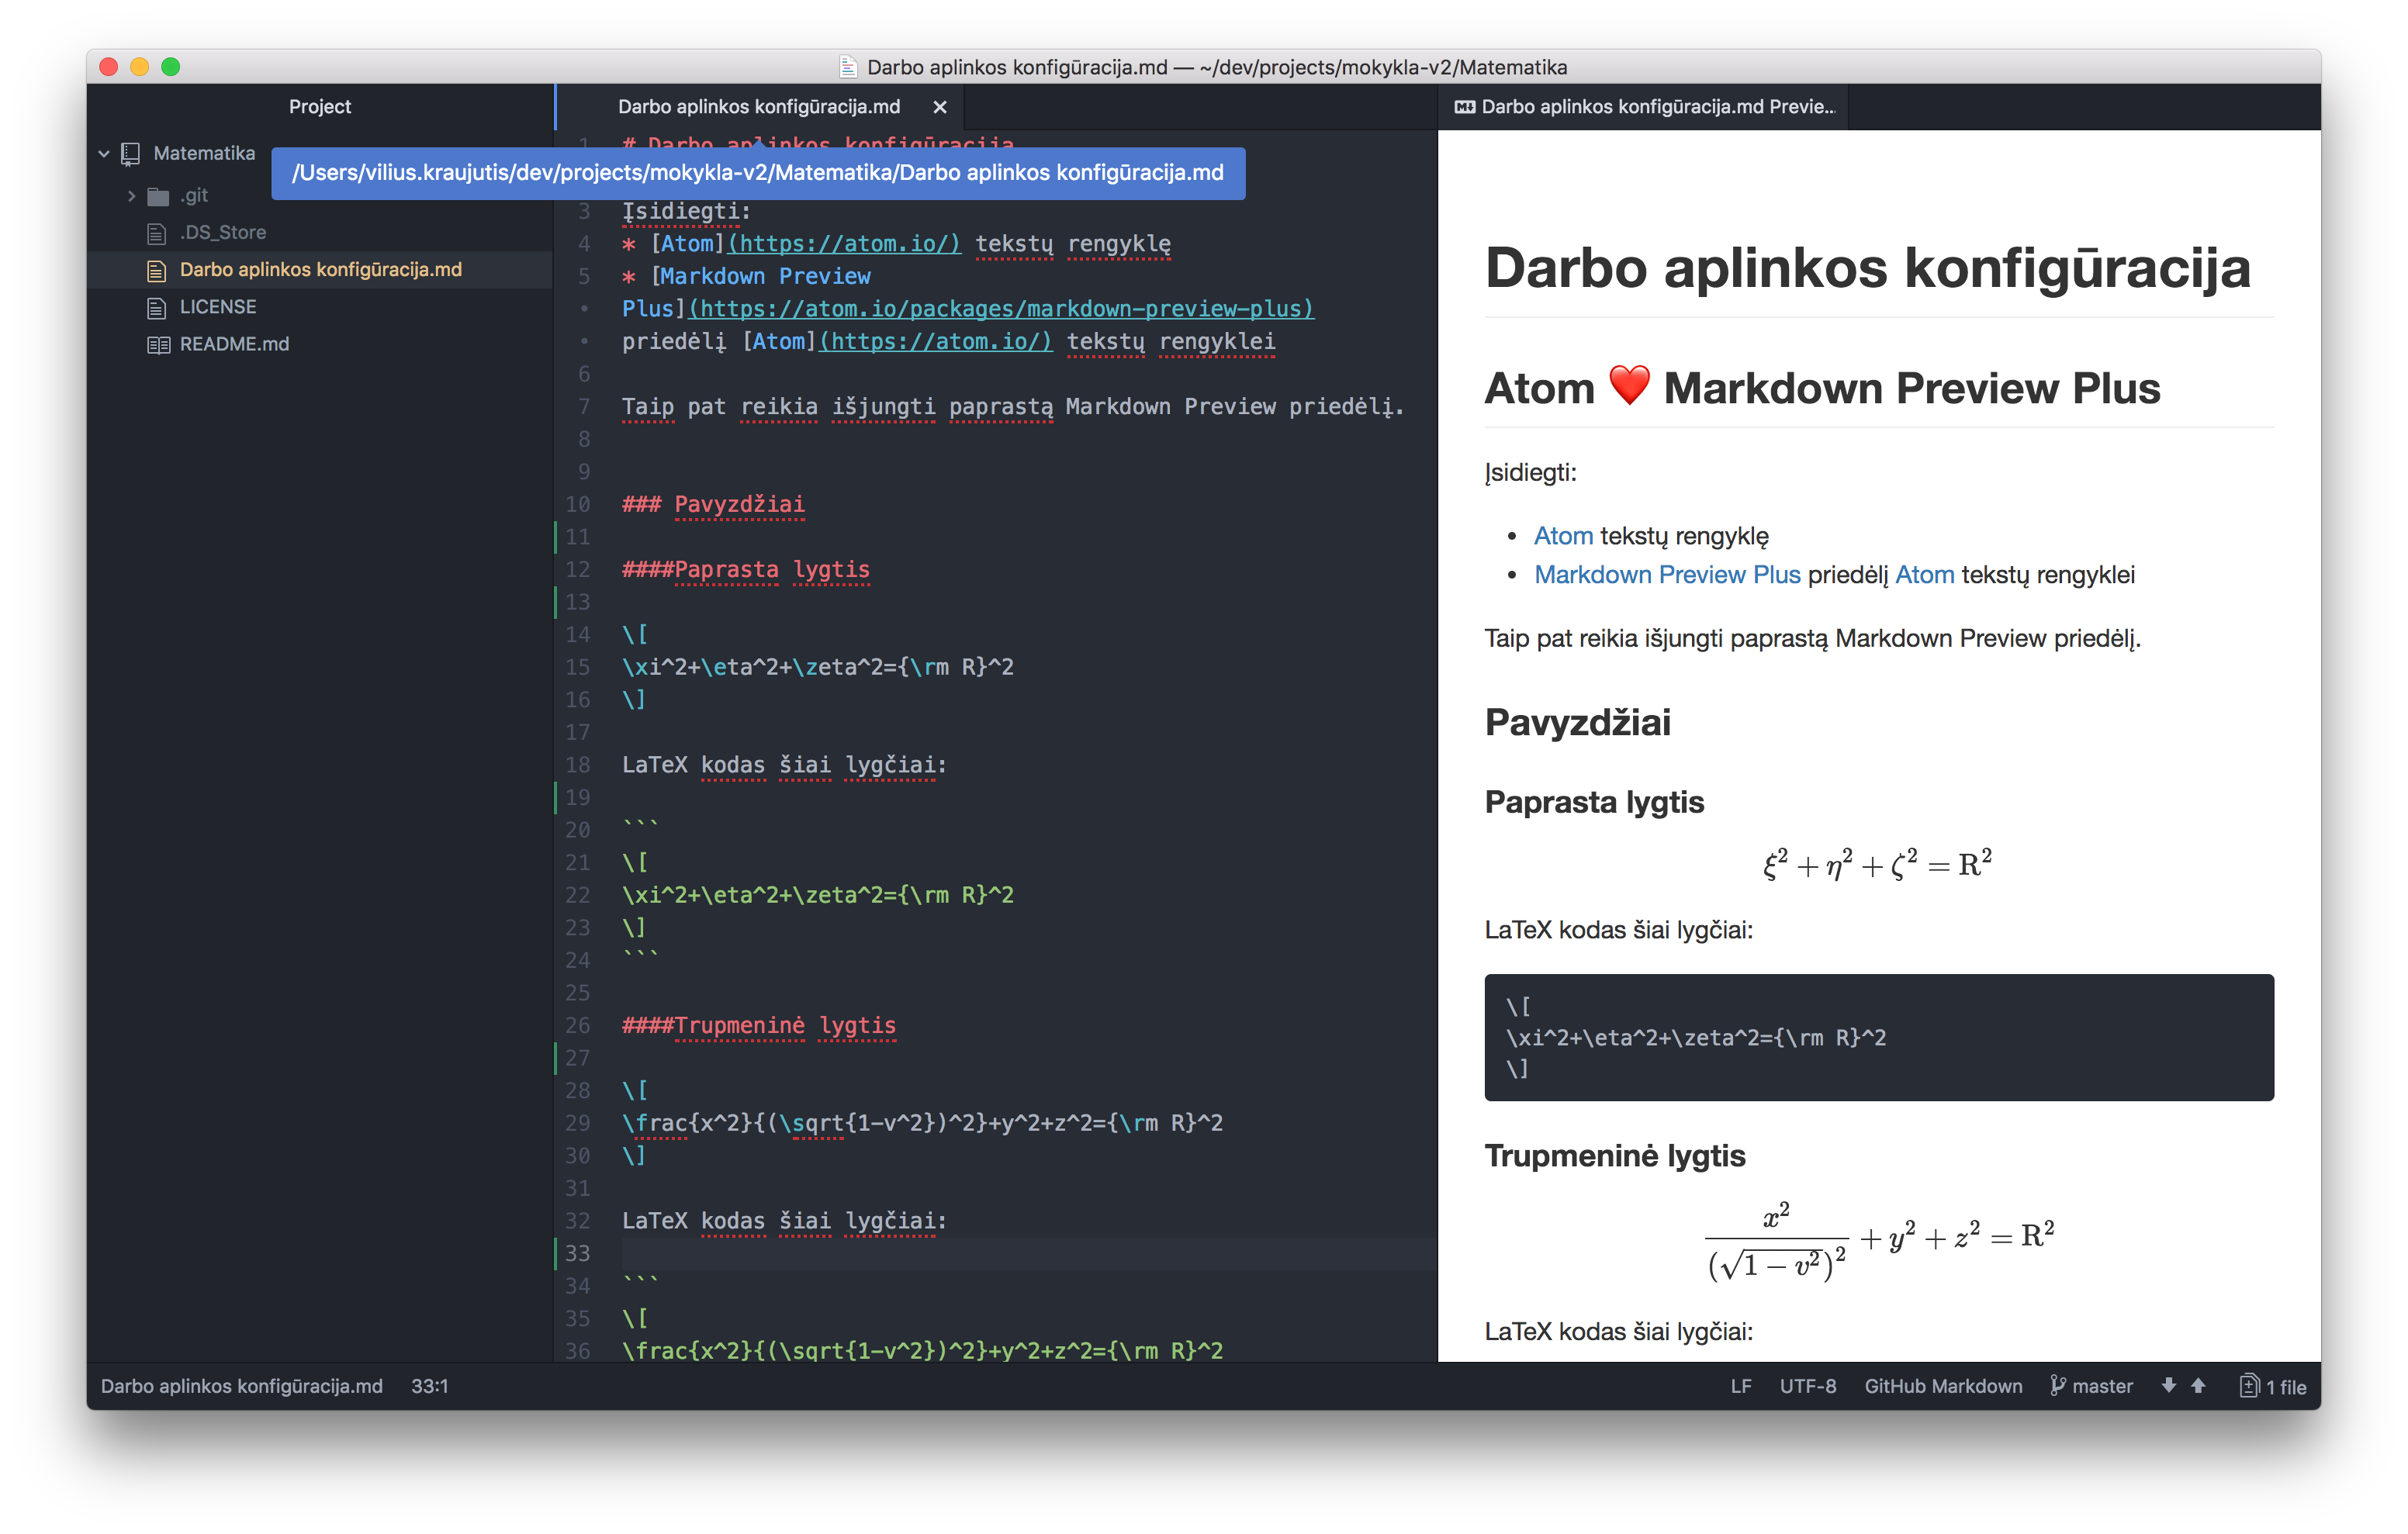This screenshot has height=1534, width=2408.
Task: Change the GitHub Markdown grammar selector
Action: [1943, 1386]
